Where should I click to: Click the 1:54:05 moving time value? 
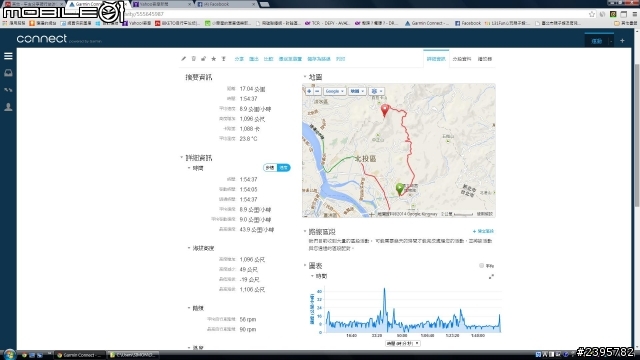[248, 189]
